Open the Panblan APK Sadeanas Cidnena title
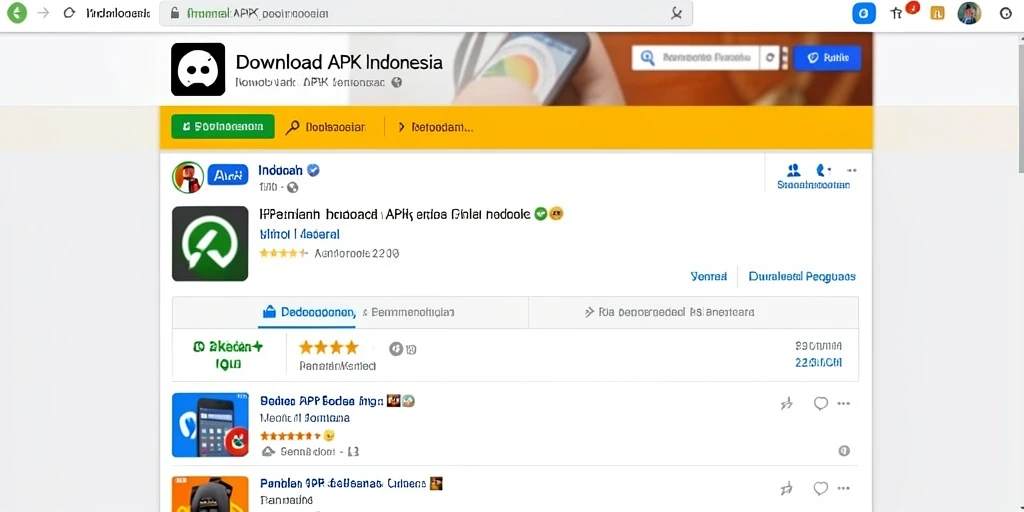Screen dimensions: 1024x512 tap(343, 484)
